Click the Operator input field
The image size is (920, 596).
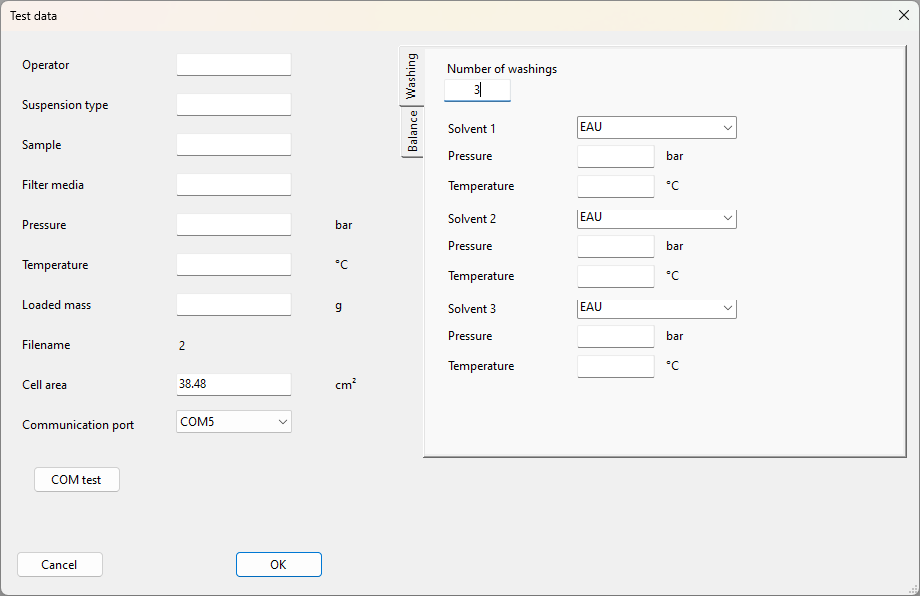(x=234, y=65)
